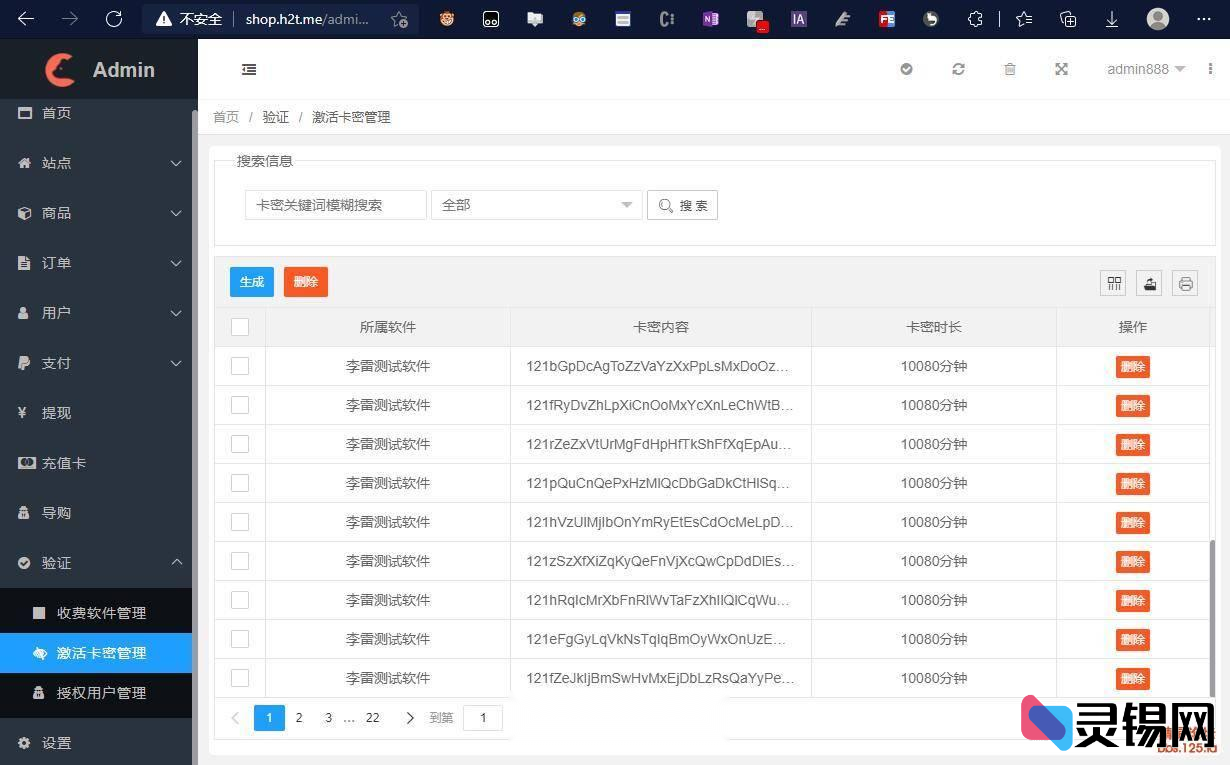This screenshot has width=1230, height=765.
Task: Expand the 订单 sidebar section
Action: click(97, 263)
